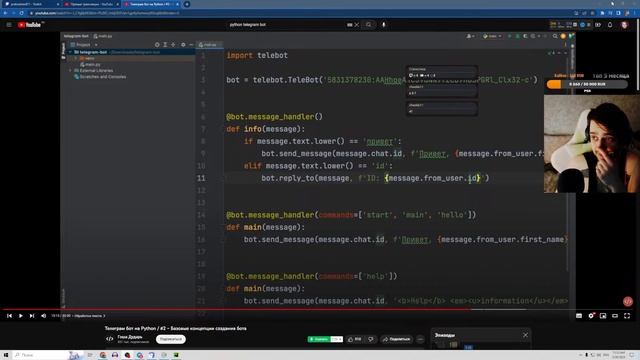Click the IDE Debug bug button

518,36
